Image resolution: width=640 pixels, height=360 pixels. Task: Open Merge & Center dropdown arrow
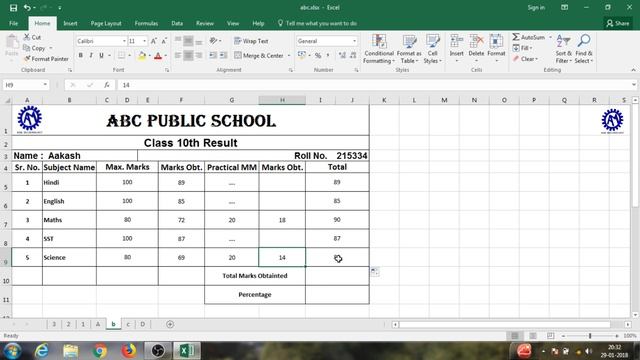pos(289,56)
